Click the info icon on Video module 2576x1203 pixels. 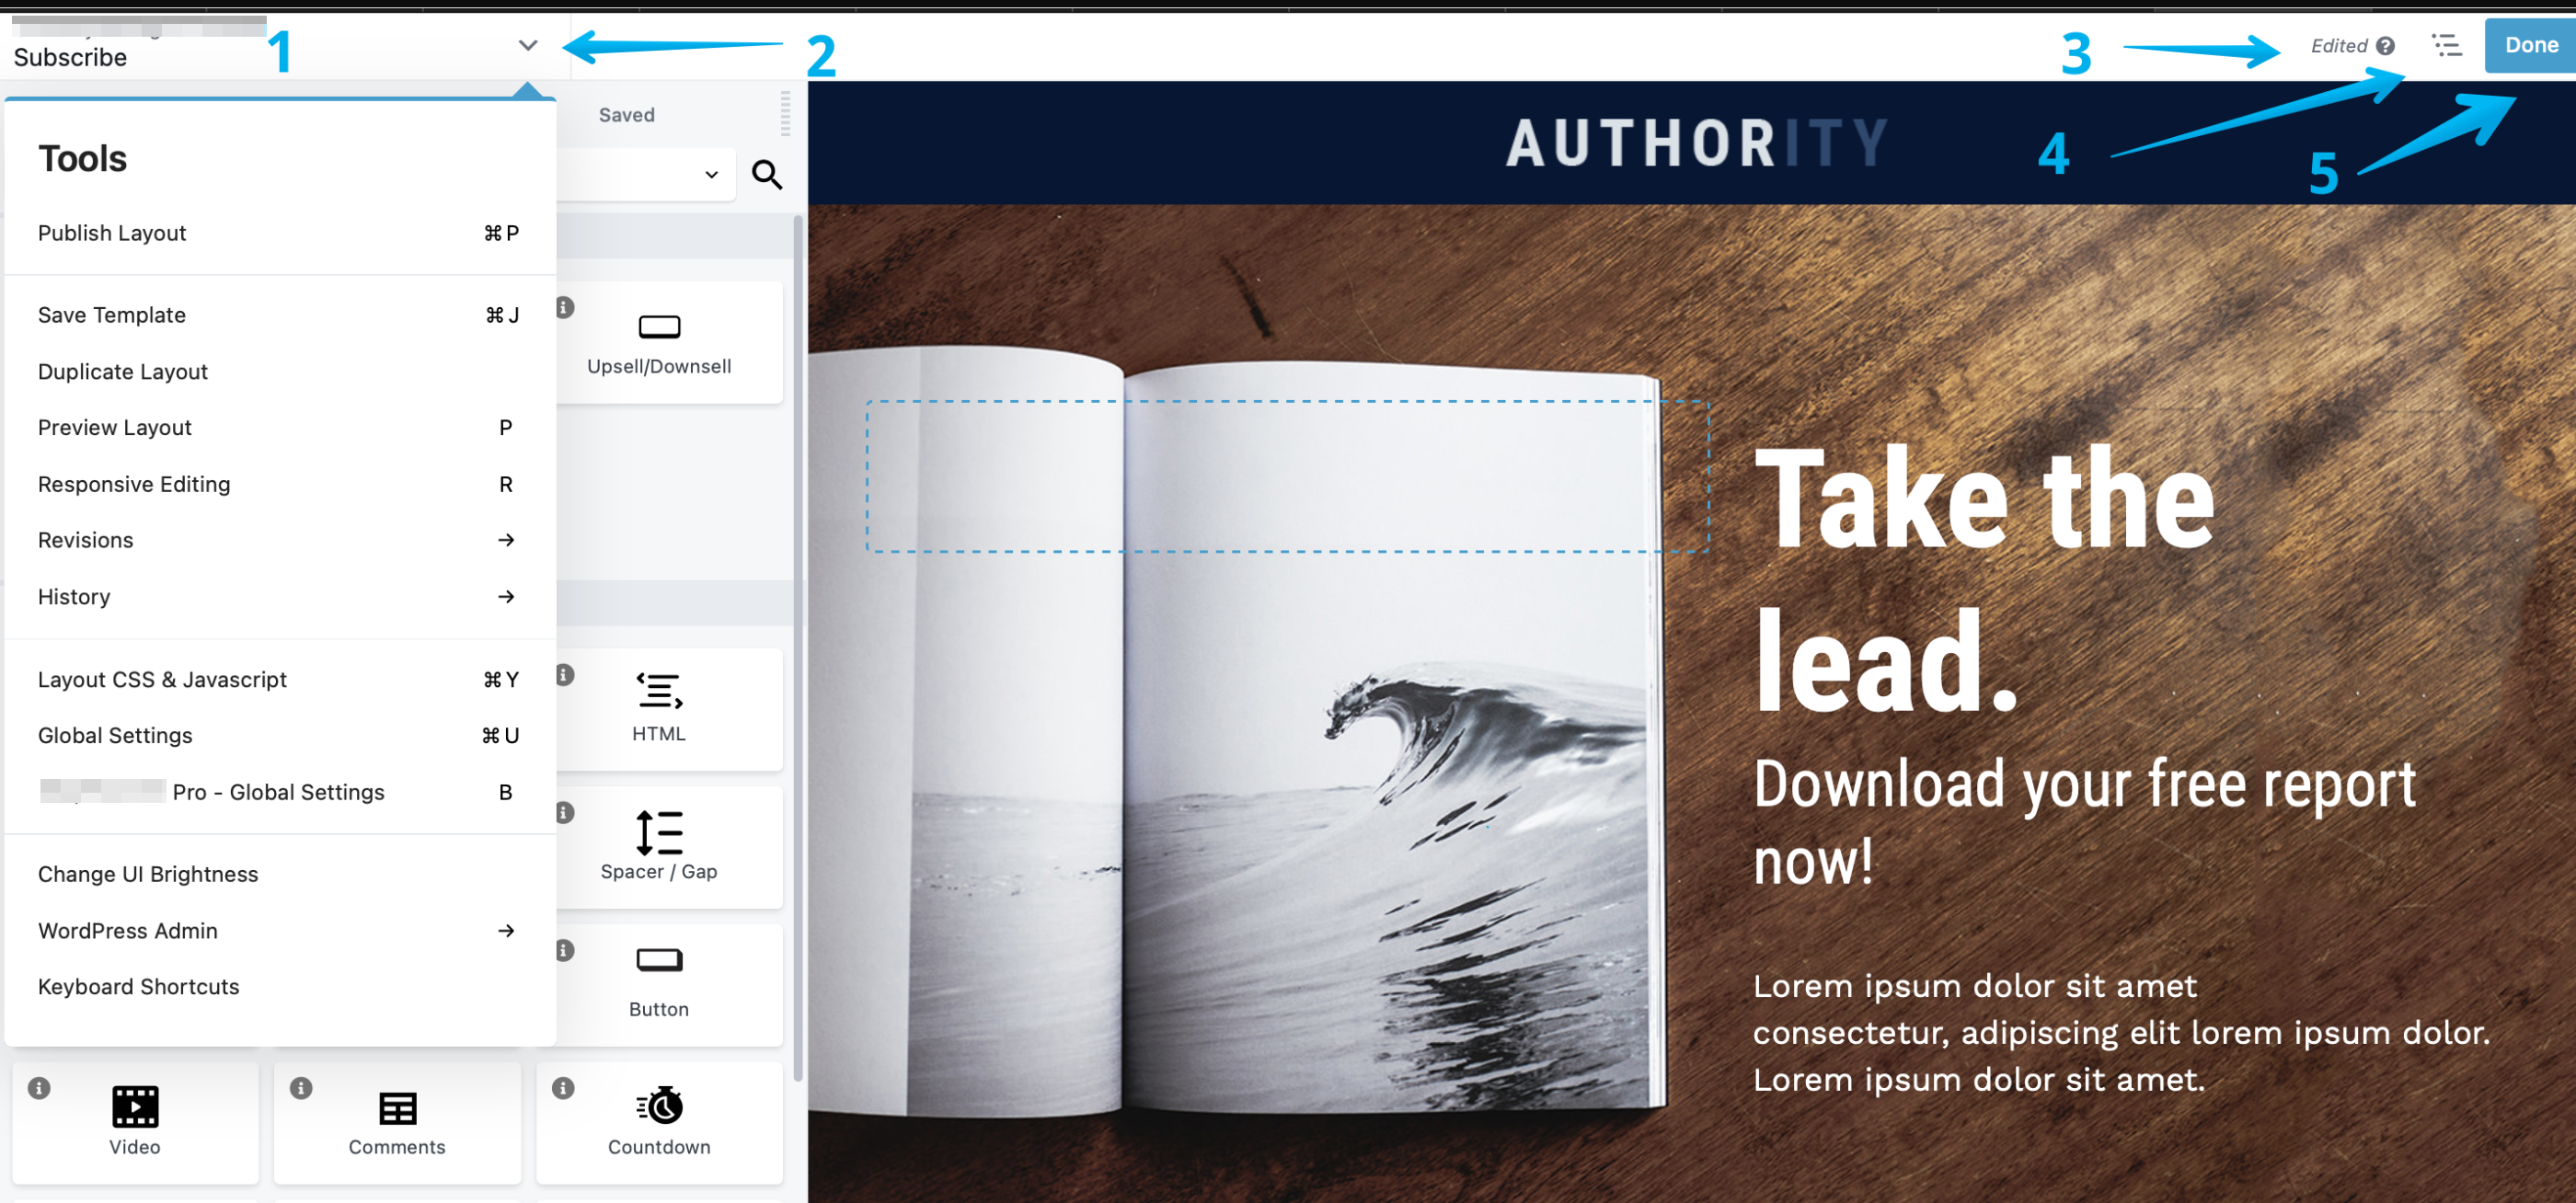[x=39, y=1087]
